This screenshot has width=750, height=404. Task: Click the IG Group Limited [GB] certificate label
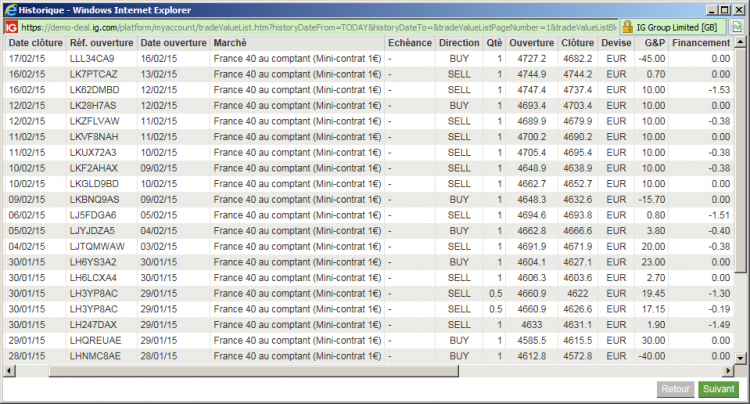676,28
